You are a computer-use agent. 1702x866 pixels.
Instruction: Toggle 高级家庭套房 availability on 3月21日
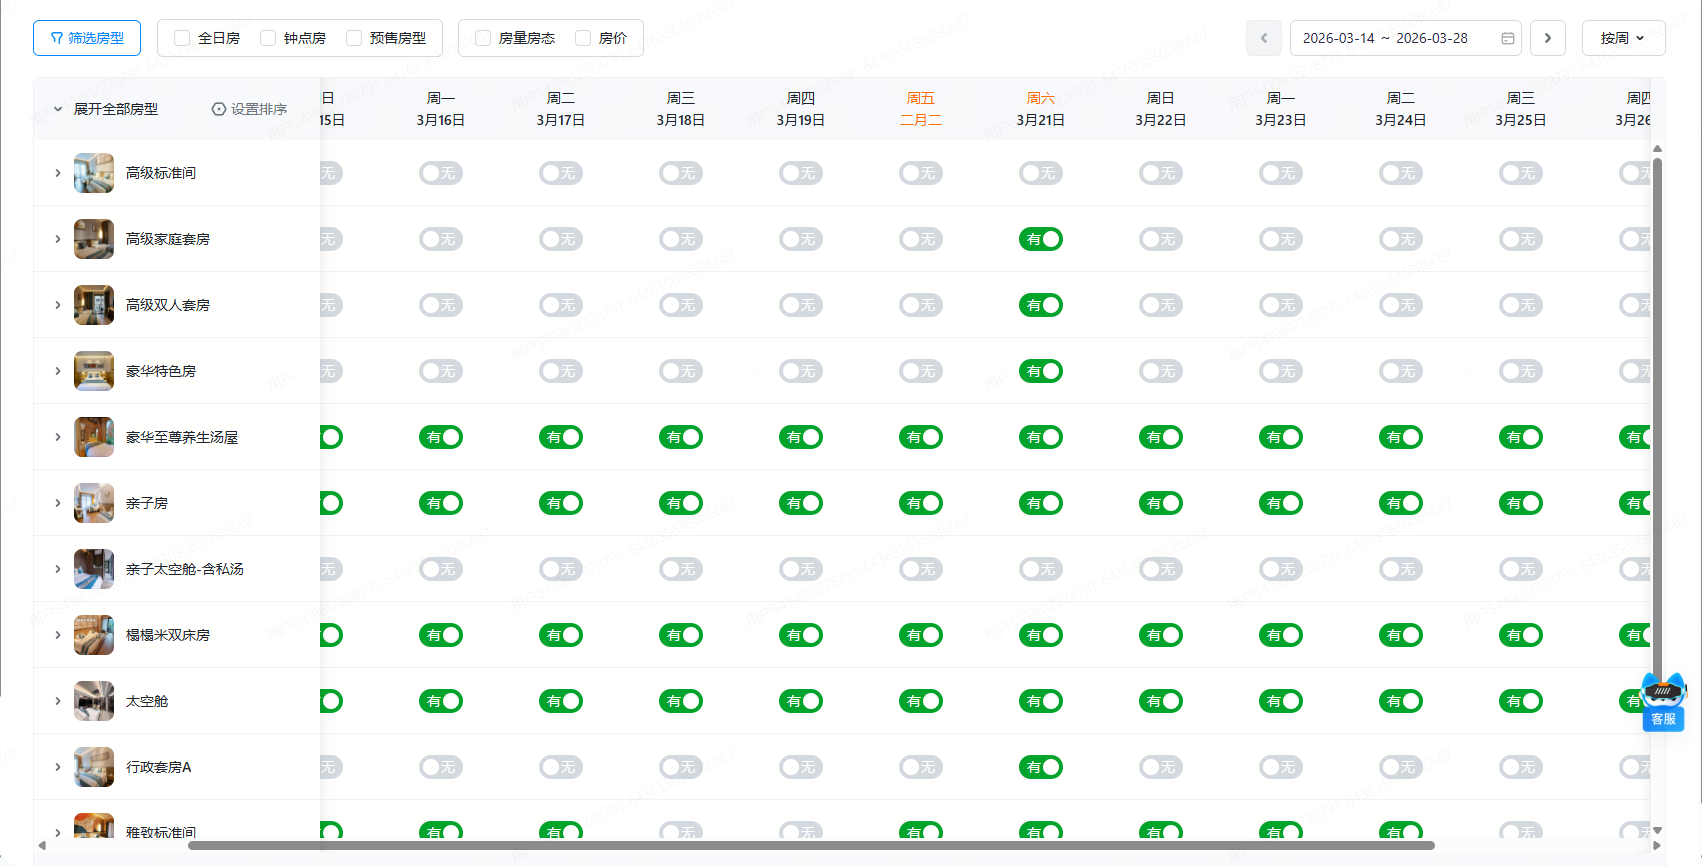(1040, 239)
